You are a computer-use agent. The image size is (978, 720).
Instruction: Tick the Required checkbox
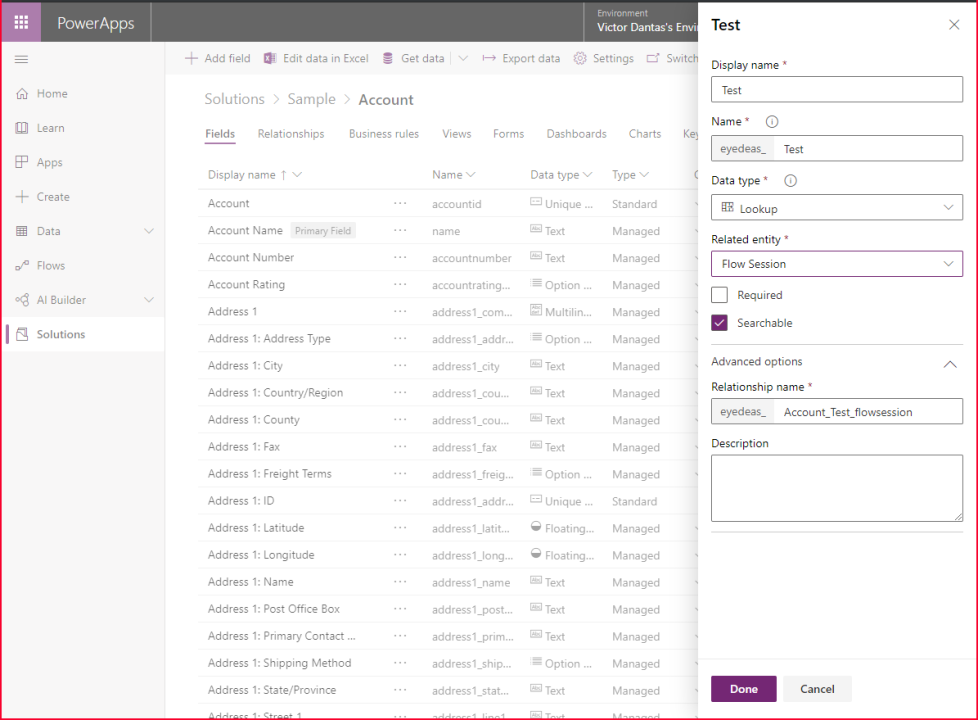(719, 294)
